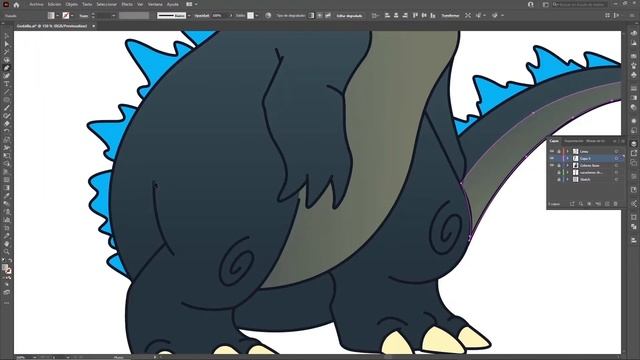Select the Sketch layer row
Viewport: 640px width, 360px height.
point(586,179)
